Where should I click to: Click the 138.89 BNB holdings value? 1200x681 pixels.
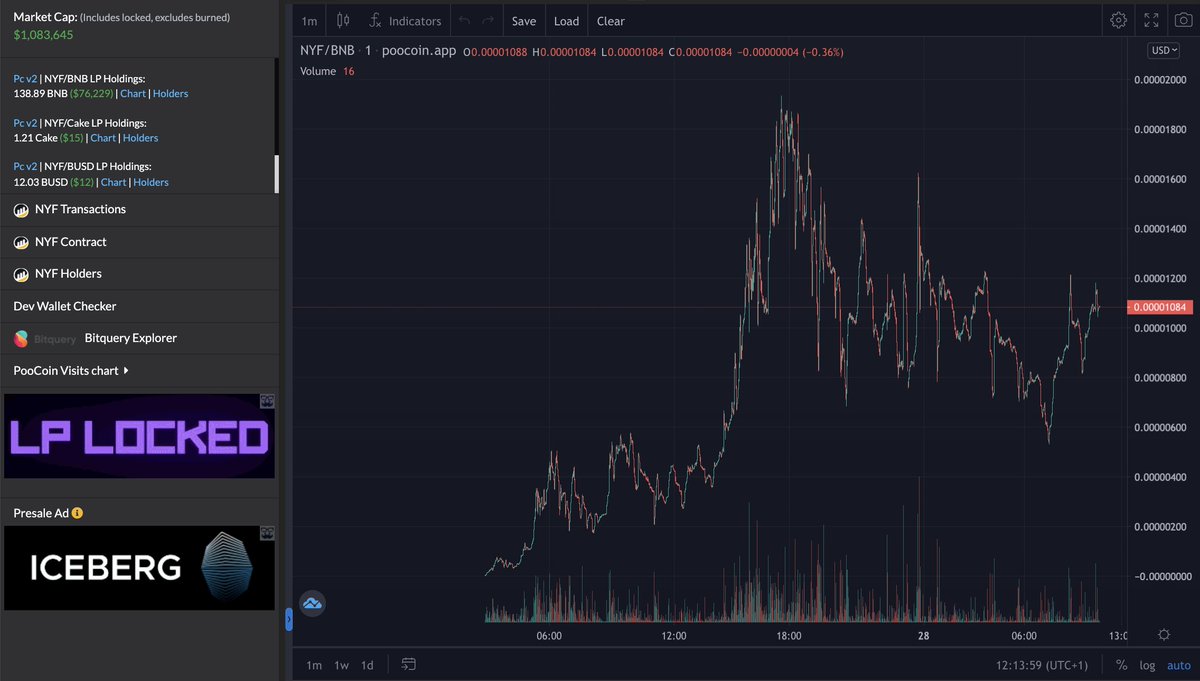[39, 94]
